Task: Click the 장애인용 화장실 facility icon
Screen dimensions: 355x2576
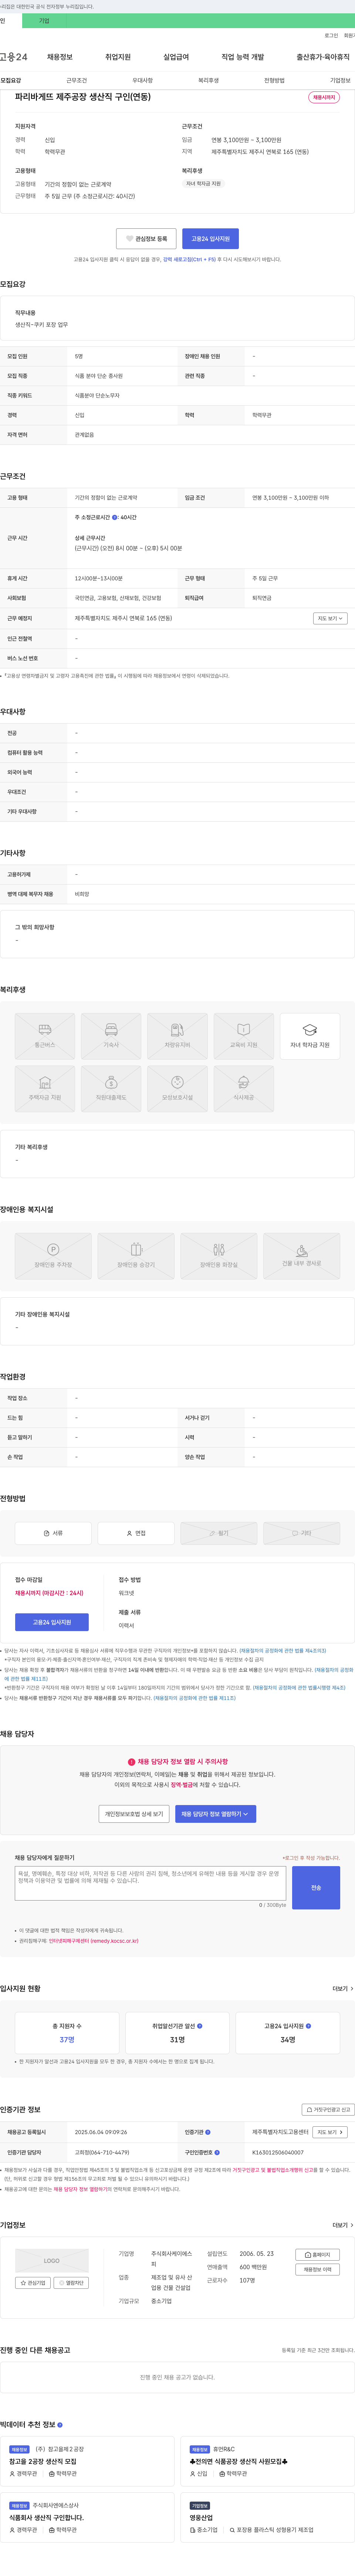Action: [x=219, y=1256]
